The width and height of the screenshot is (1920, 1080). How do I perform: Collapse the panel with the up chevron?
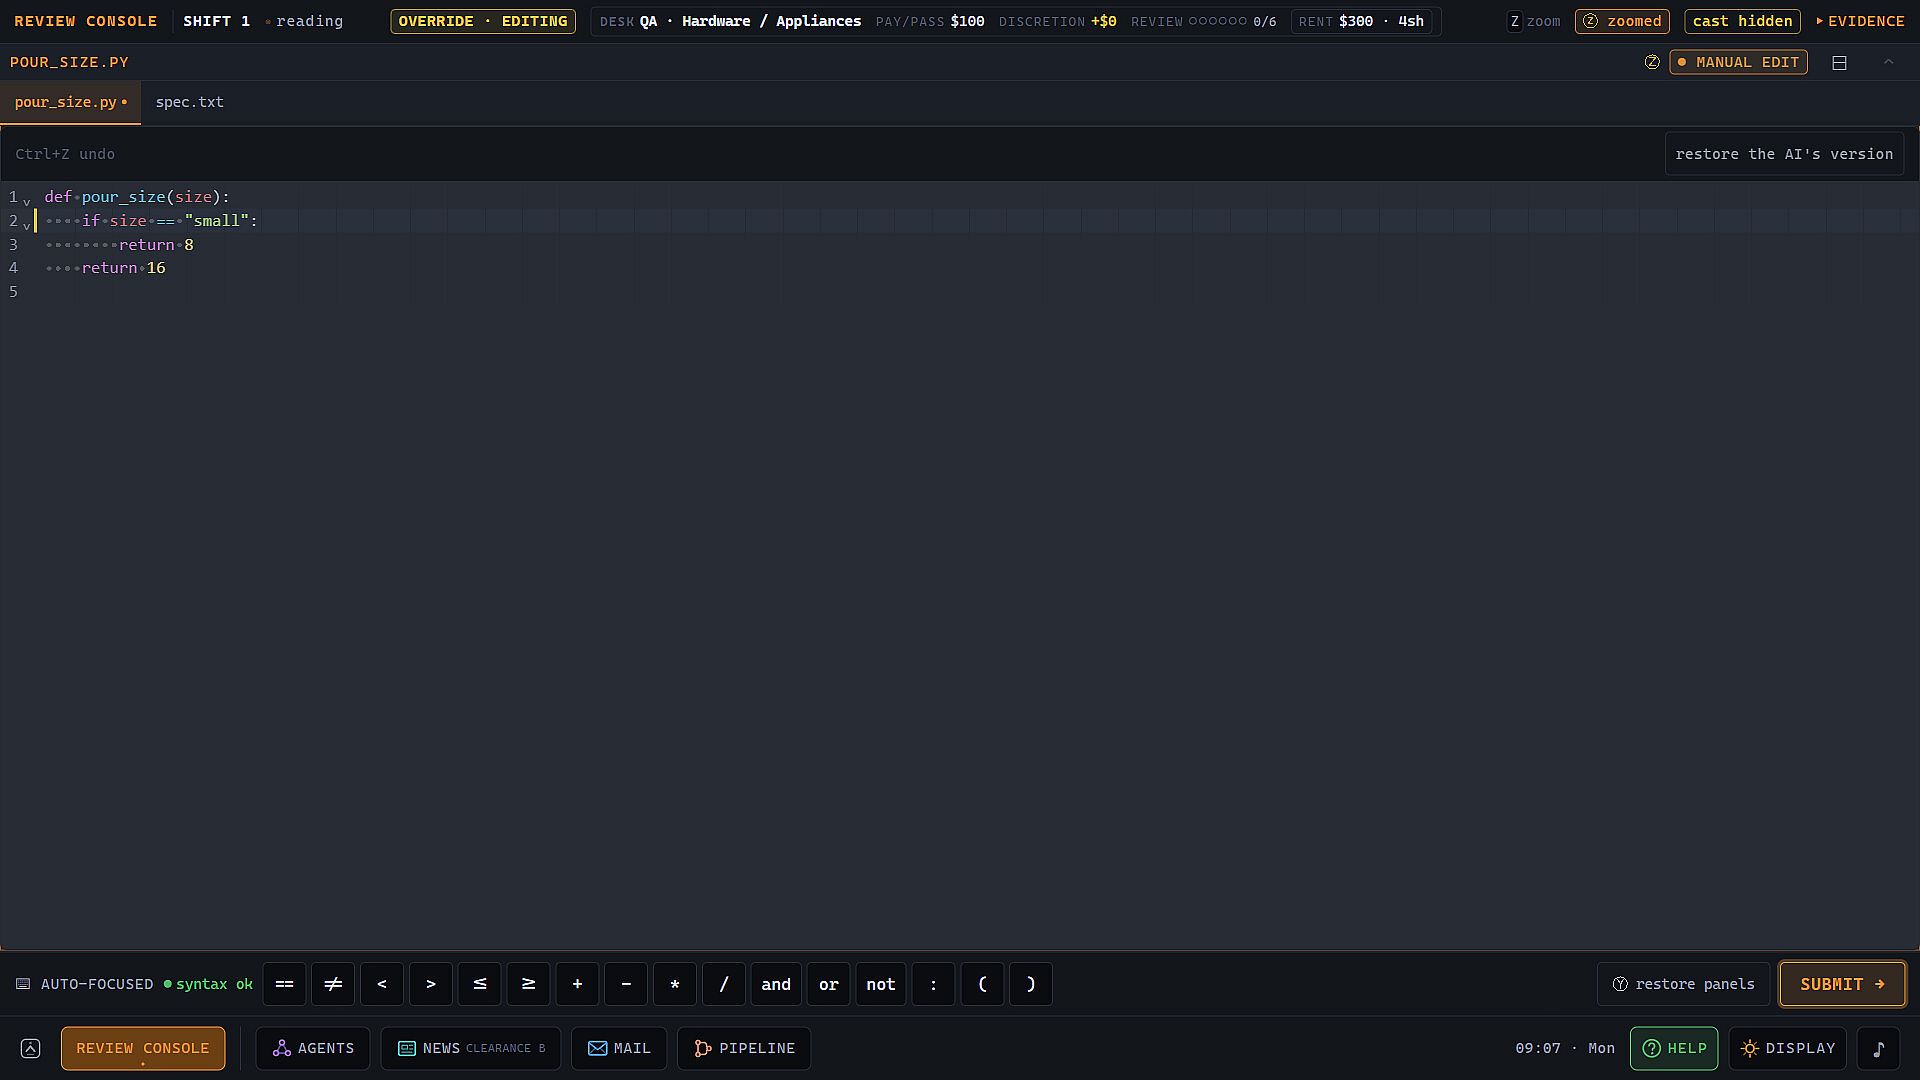point(1889,62)
